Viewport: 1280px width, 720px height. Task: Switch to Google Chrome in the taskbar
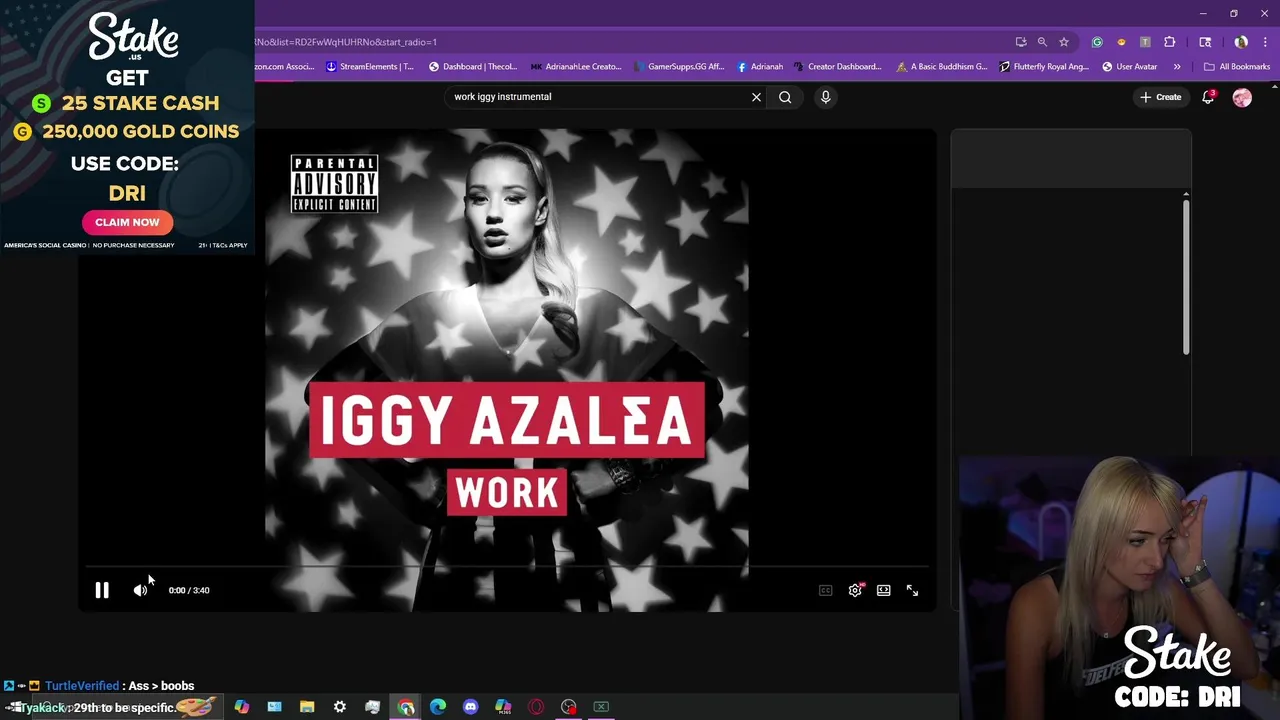click(406, 707)
